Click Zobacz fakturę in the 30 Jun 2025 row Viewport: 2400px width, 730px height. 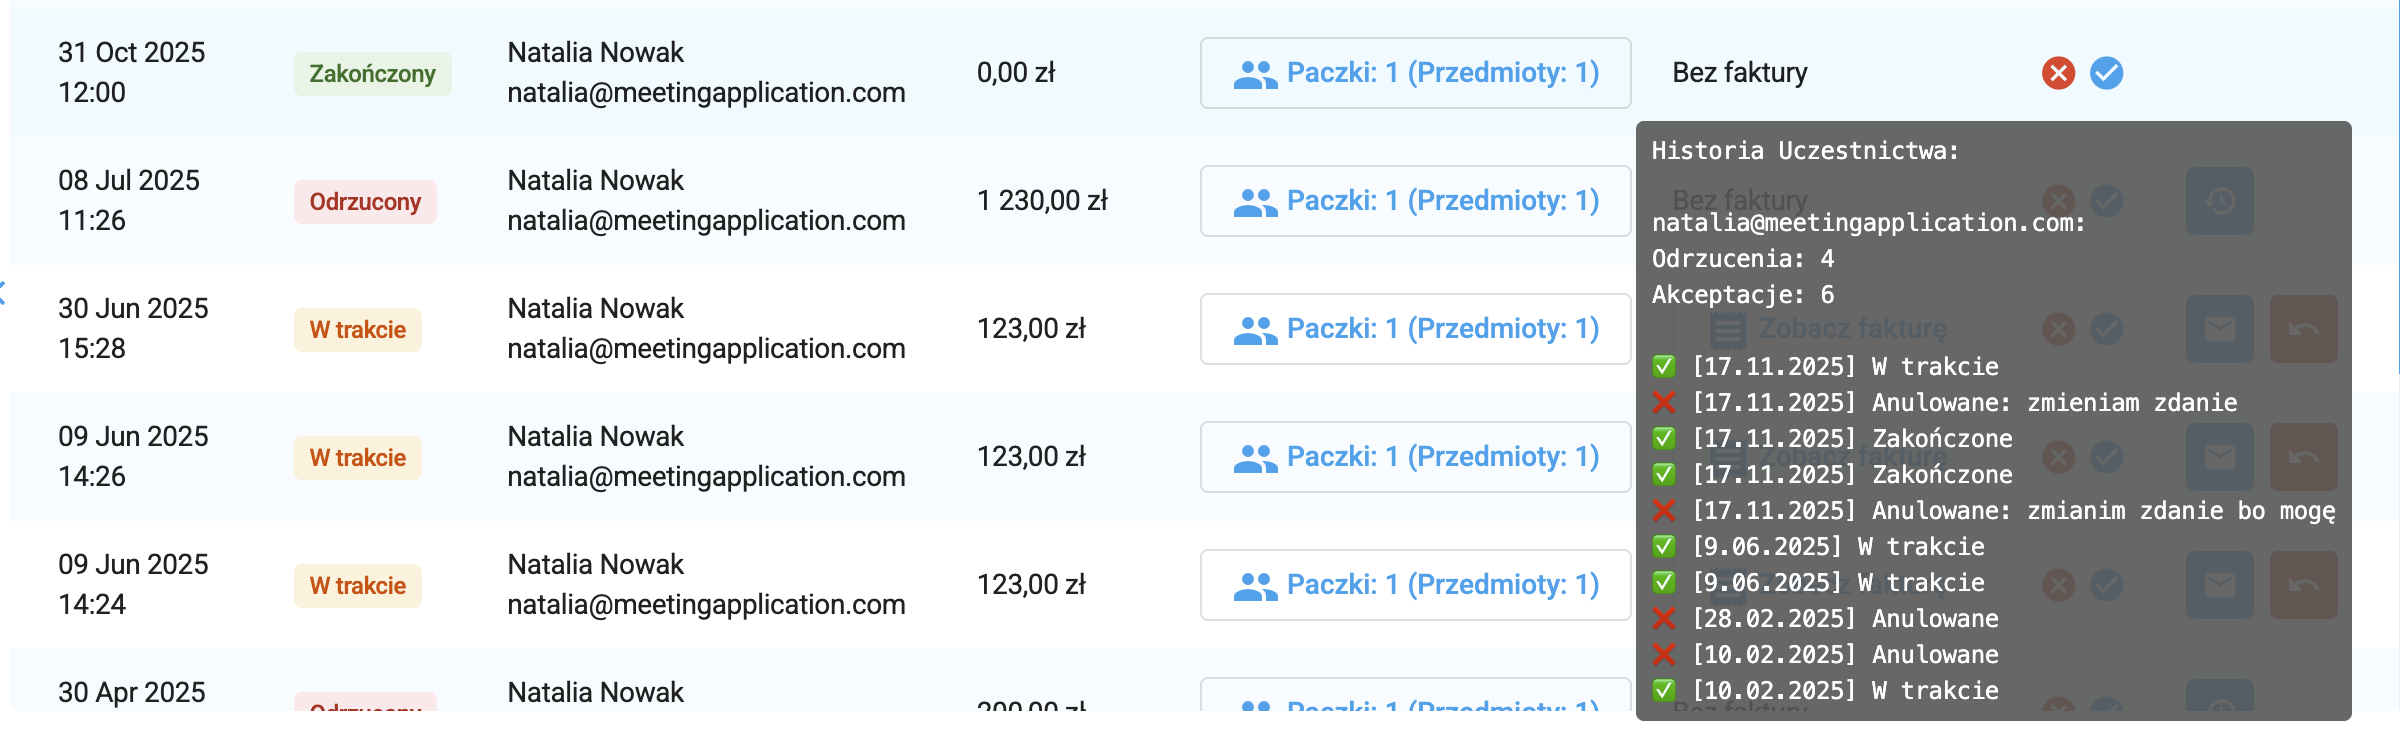(x=1829, y=329)
